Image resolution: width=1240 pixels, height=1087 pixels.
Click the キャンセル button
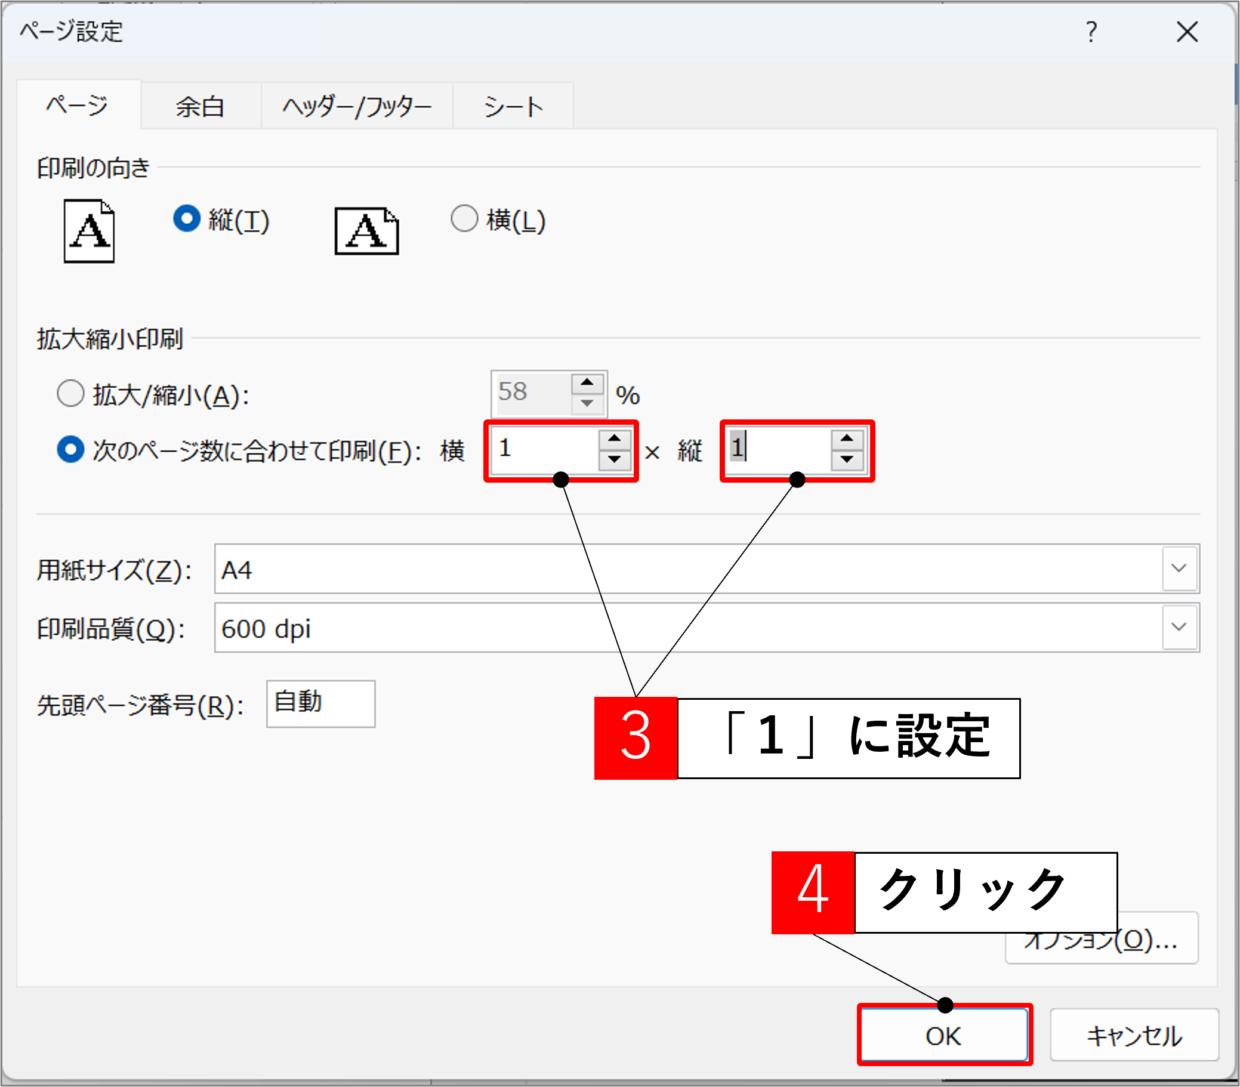[1134, 1035]
